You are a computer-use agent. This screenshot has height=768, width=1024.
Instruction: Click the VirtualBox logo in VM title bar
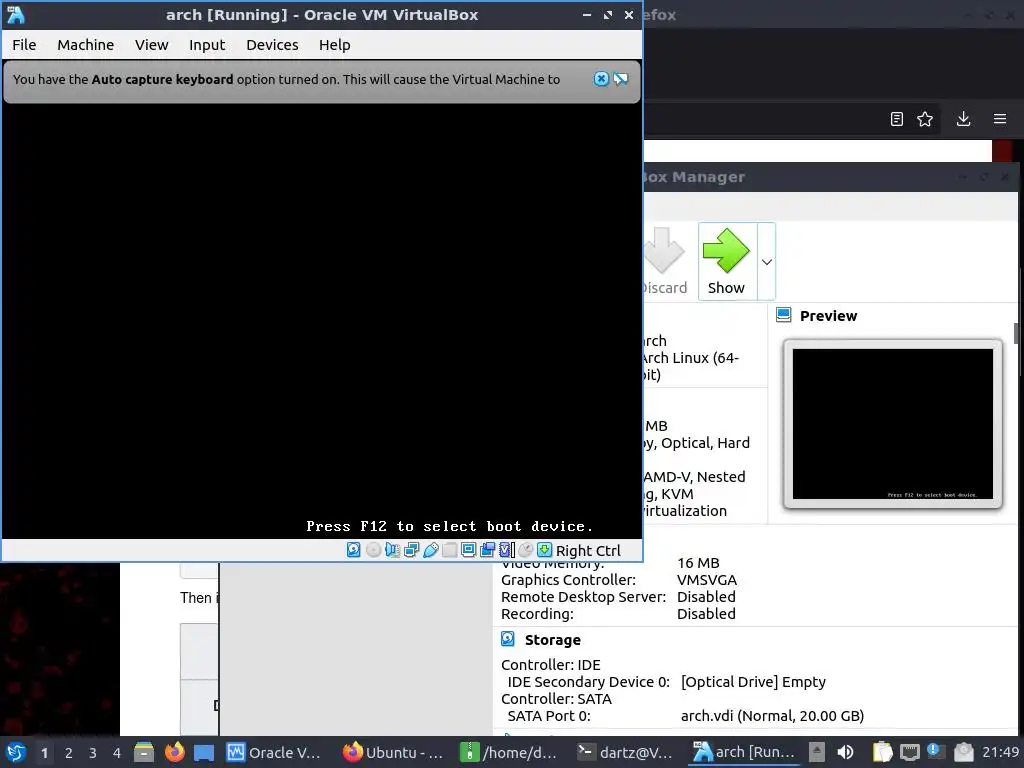[x=15, y=14]
